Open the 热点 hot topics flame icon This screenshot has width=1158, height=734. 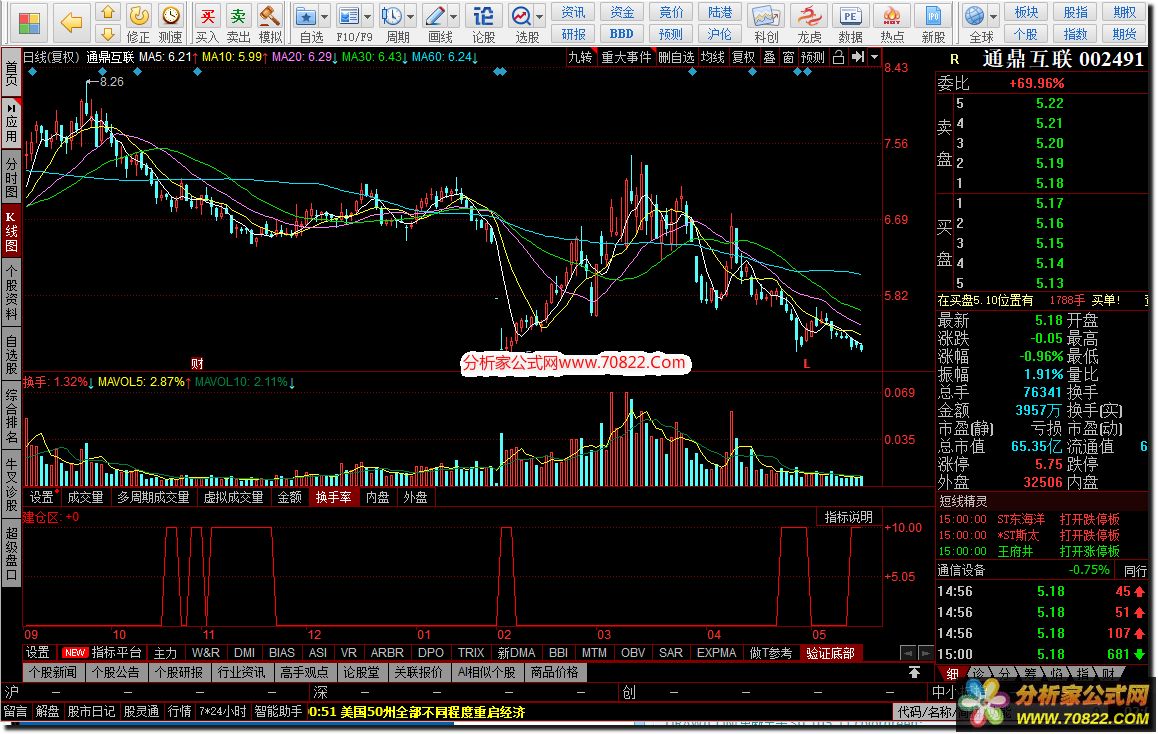[891, 16]
